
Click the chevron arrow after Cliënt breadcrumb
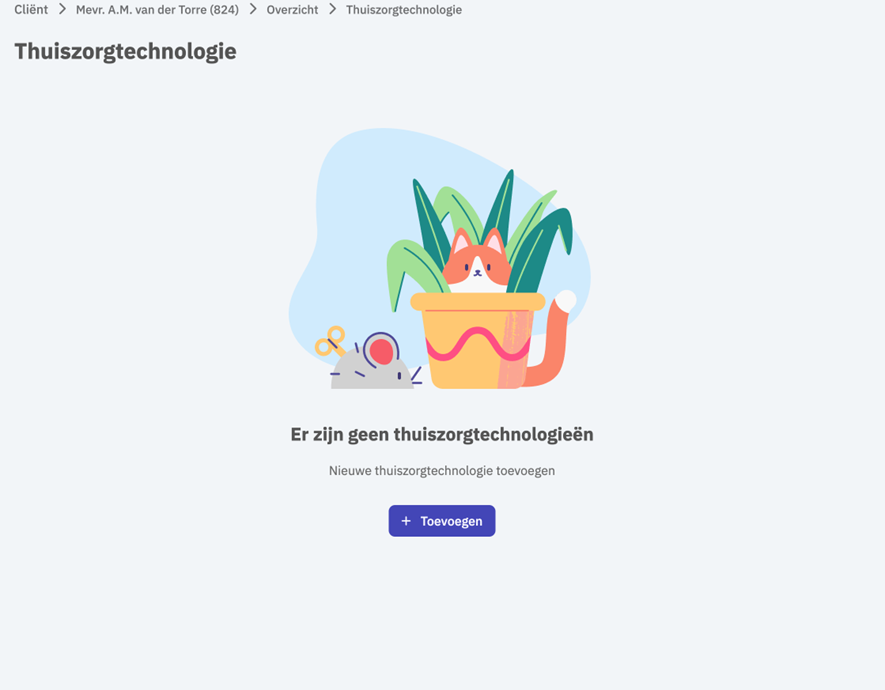(62, 10)
